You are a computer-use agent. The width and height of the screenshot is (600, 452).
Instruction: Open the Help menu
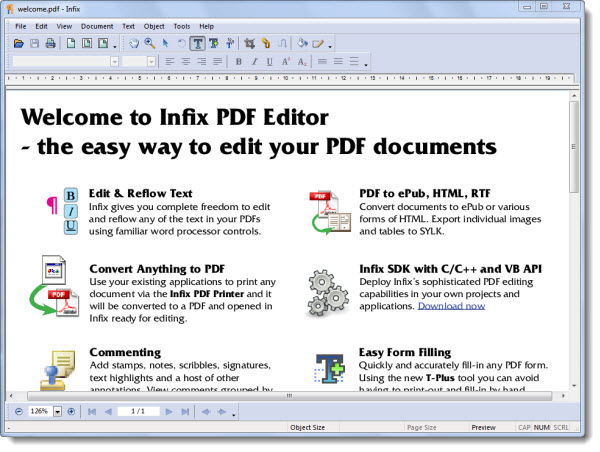pyautogui.click(x=206, y=26)
